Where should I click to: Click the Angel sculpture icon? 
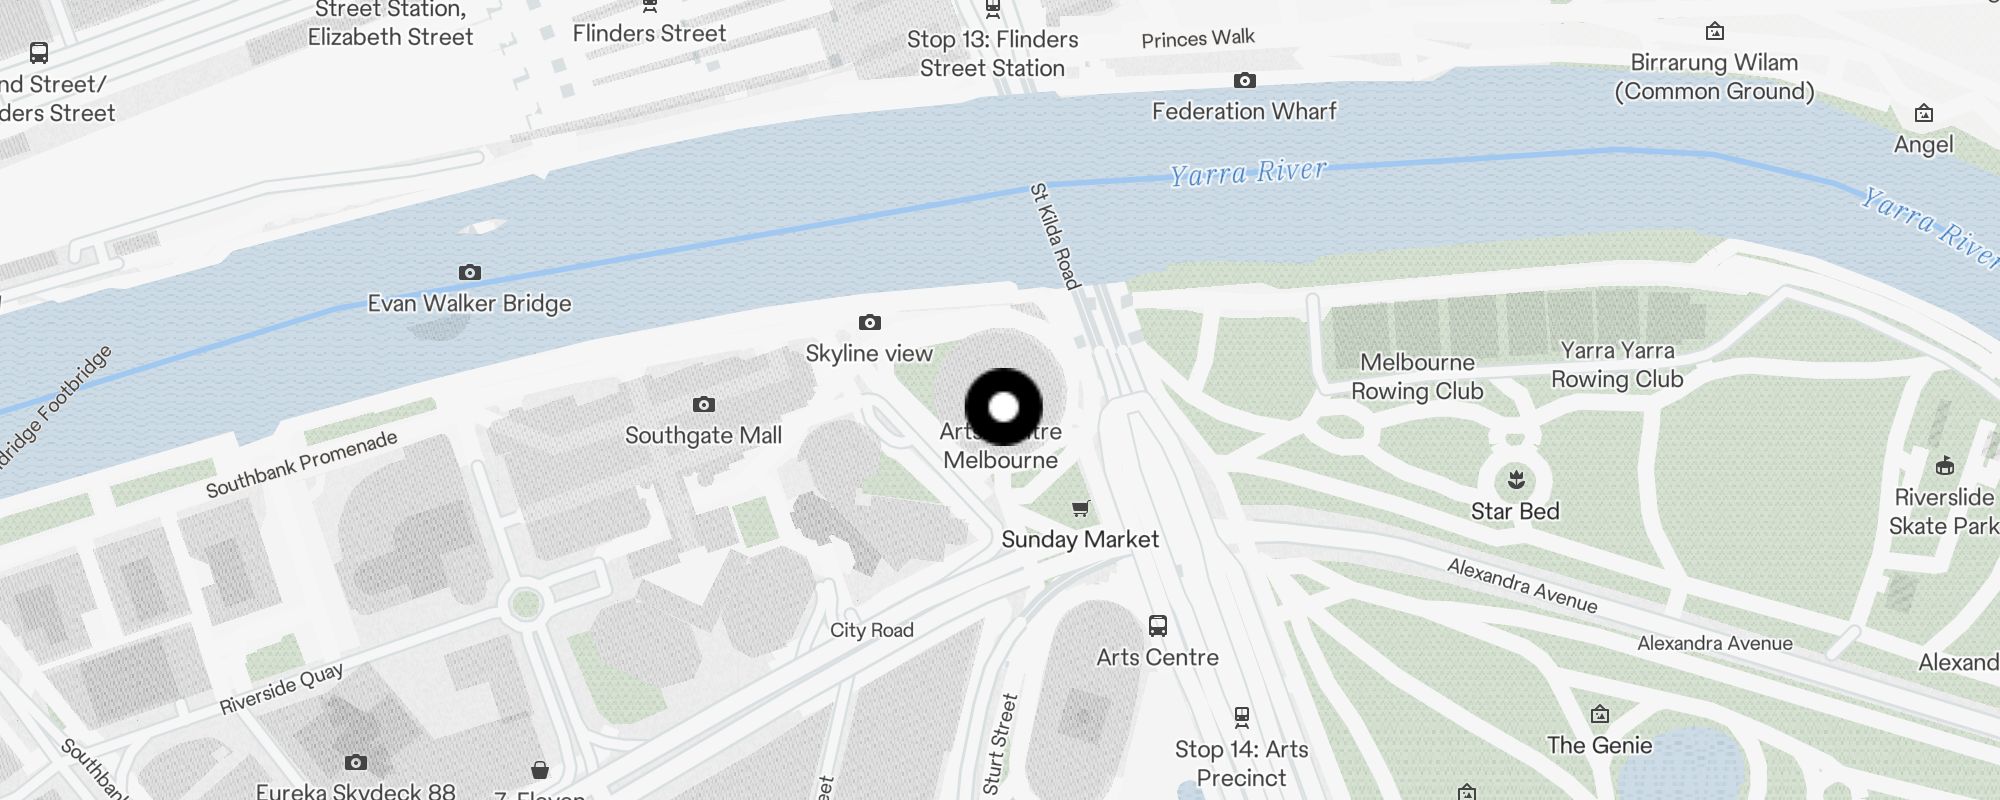pyautogui.click(x=1924, y=113)
